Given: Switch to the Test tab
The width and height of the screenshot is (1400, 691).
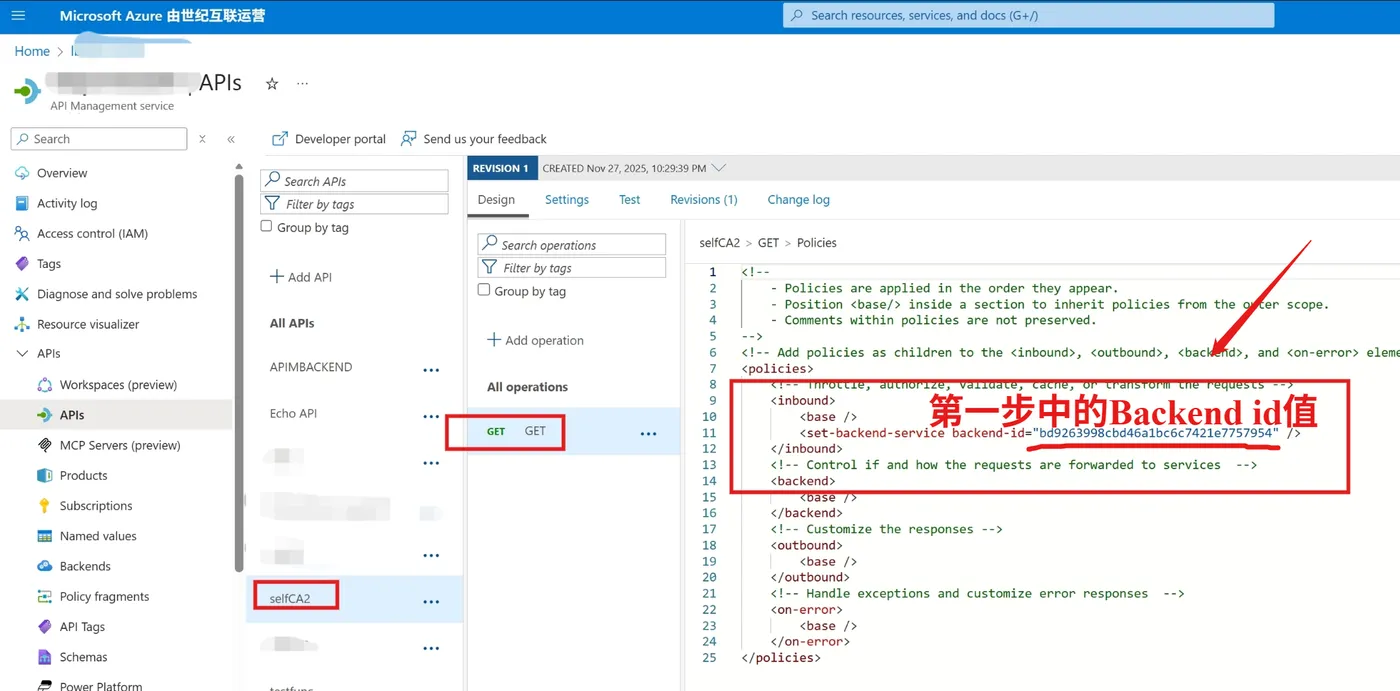Looking at the screenshot, I should click(x=629, y=200).
